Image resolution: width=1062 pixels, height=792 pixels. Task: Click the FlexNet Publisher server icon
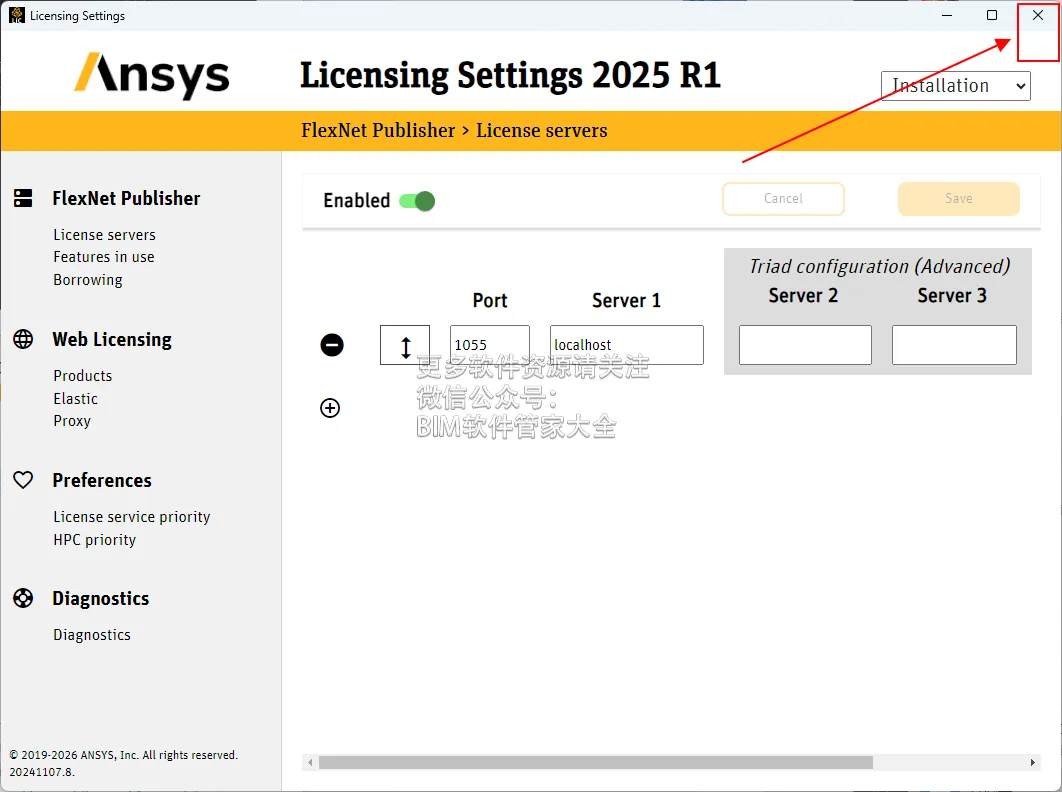[x=23, y=198]
